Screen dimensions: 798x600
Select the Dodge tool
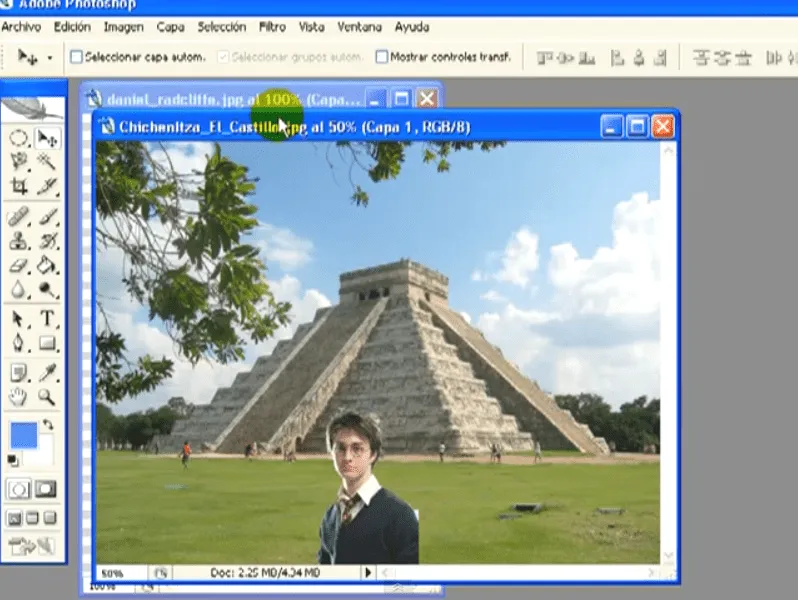(47, 290)
